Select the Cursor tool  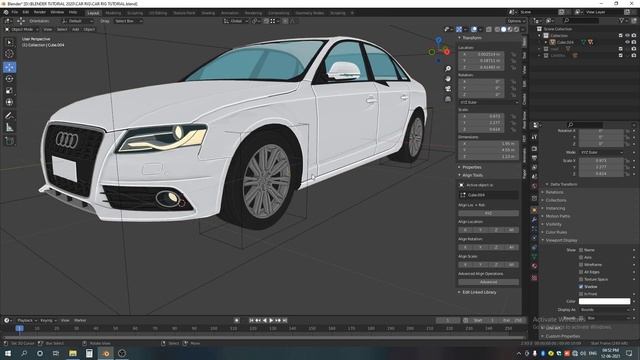(x=9, y=53)
